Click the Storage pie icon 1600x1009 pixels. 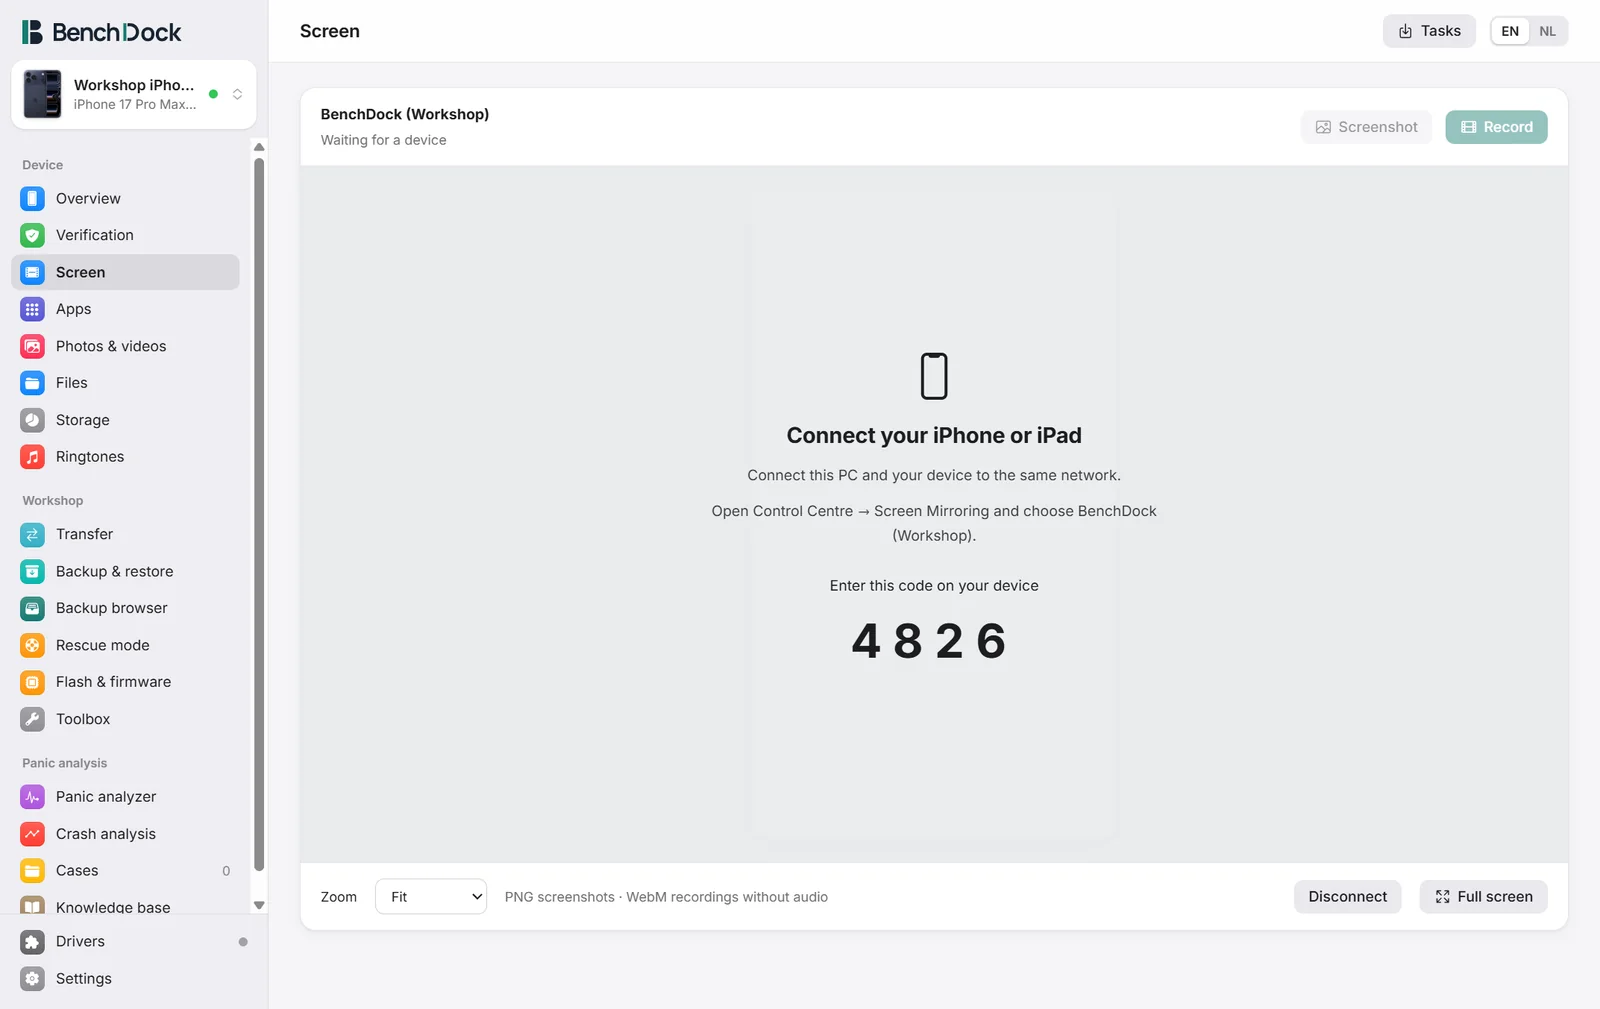click(33, 421)
